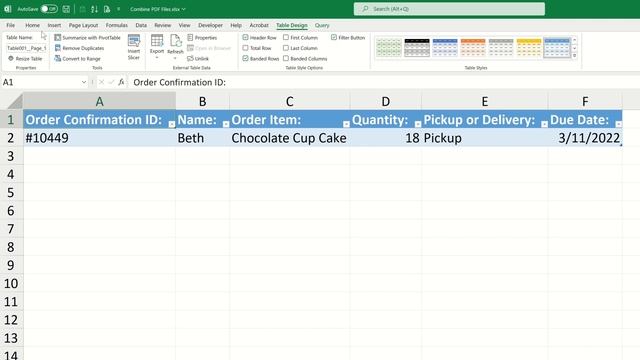Screen dimensions: 640x360
Task: Open filter dropdown for Quantity column
Action: 418,124
